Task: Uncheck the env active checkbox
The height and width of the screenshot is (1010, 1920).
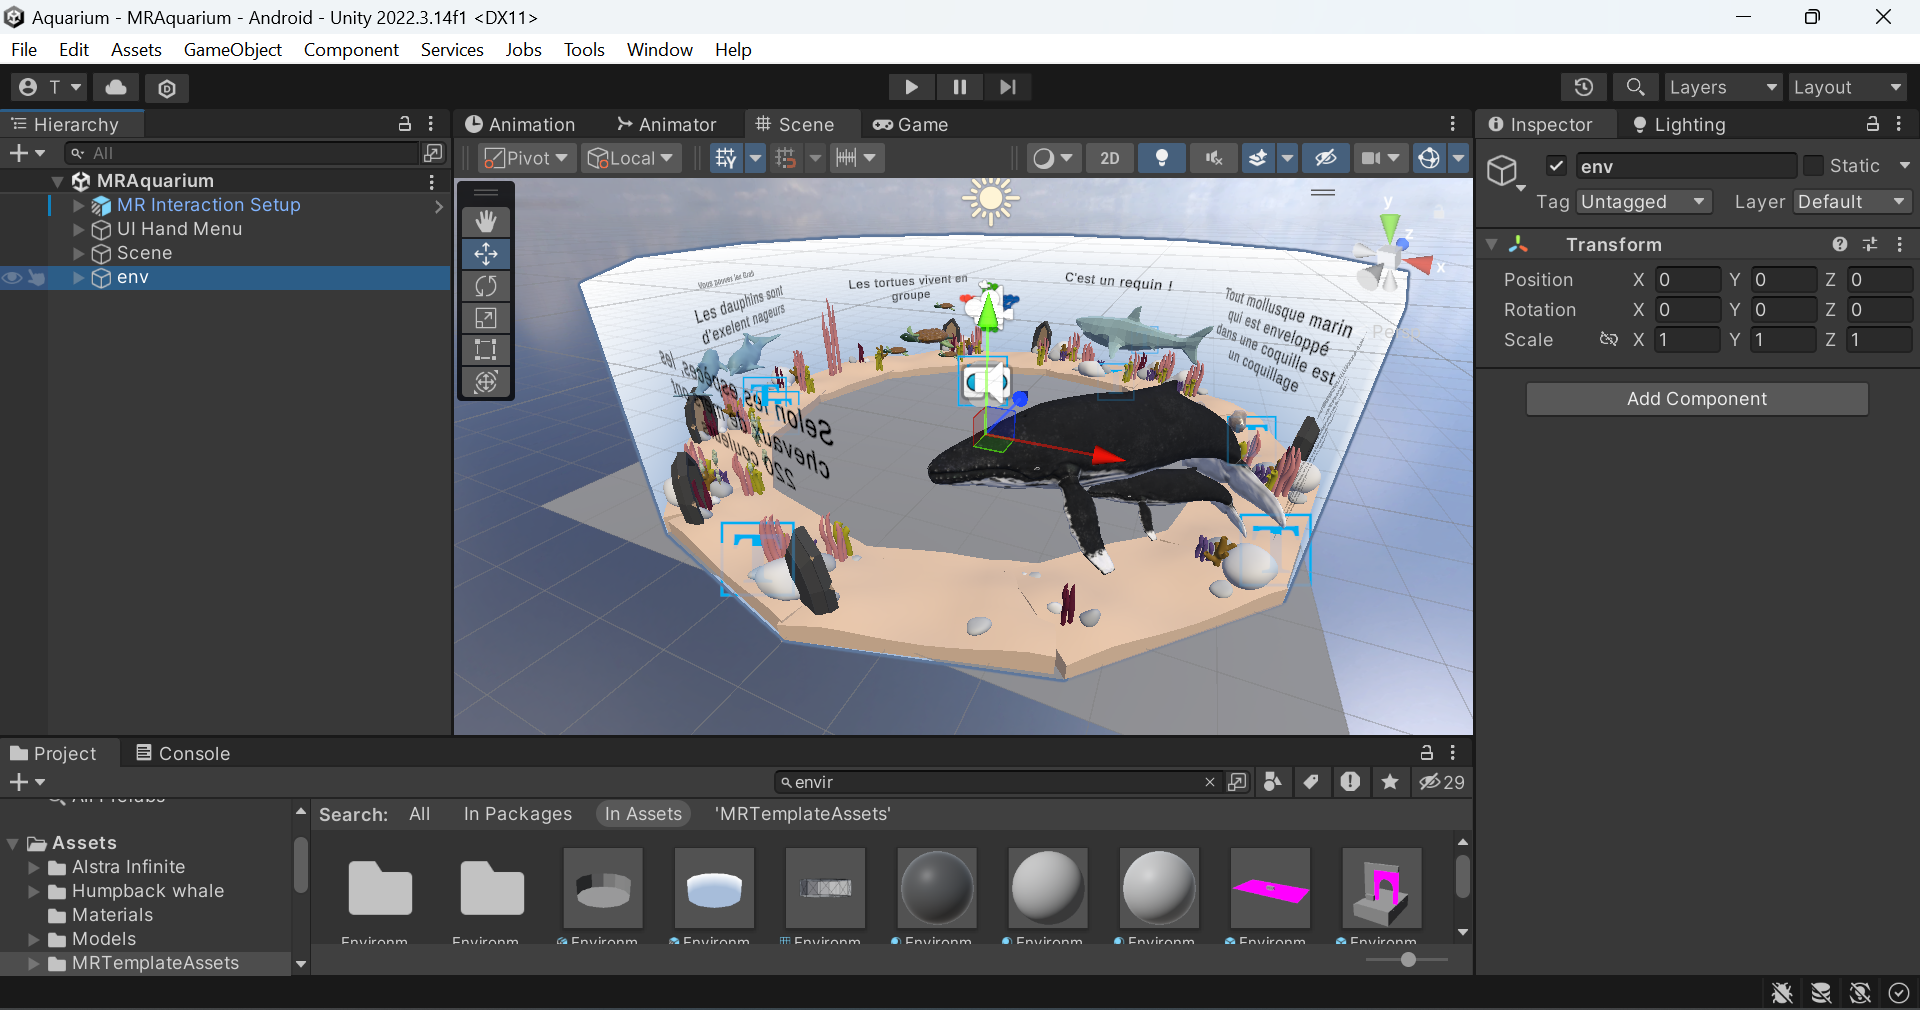Action: point(1556,166)
